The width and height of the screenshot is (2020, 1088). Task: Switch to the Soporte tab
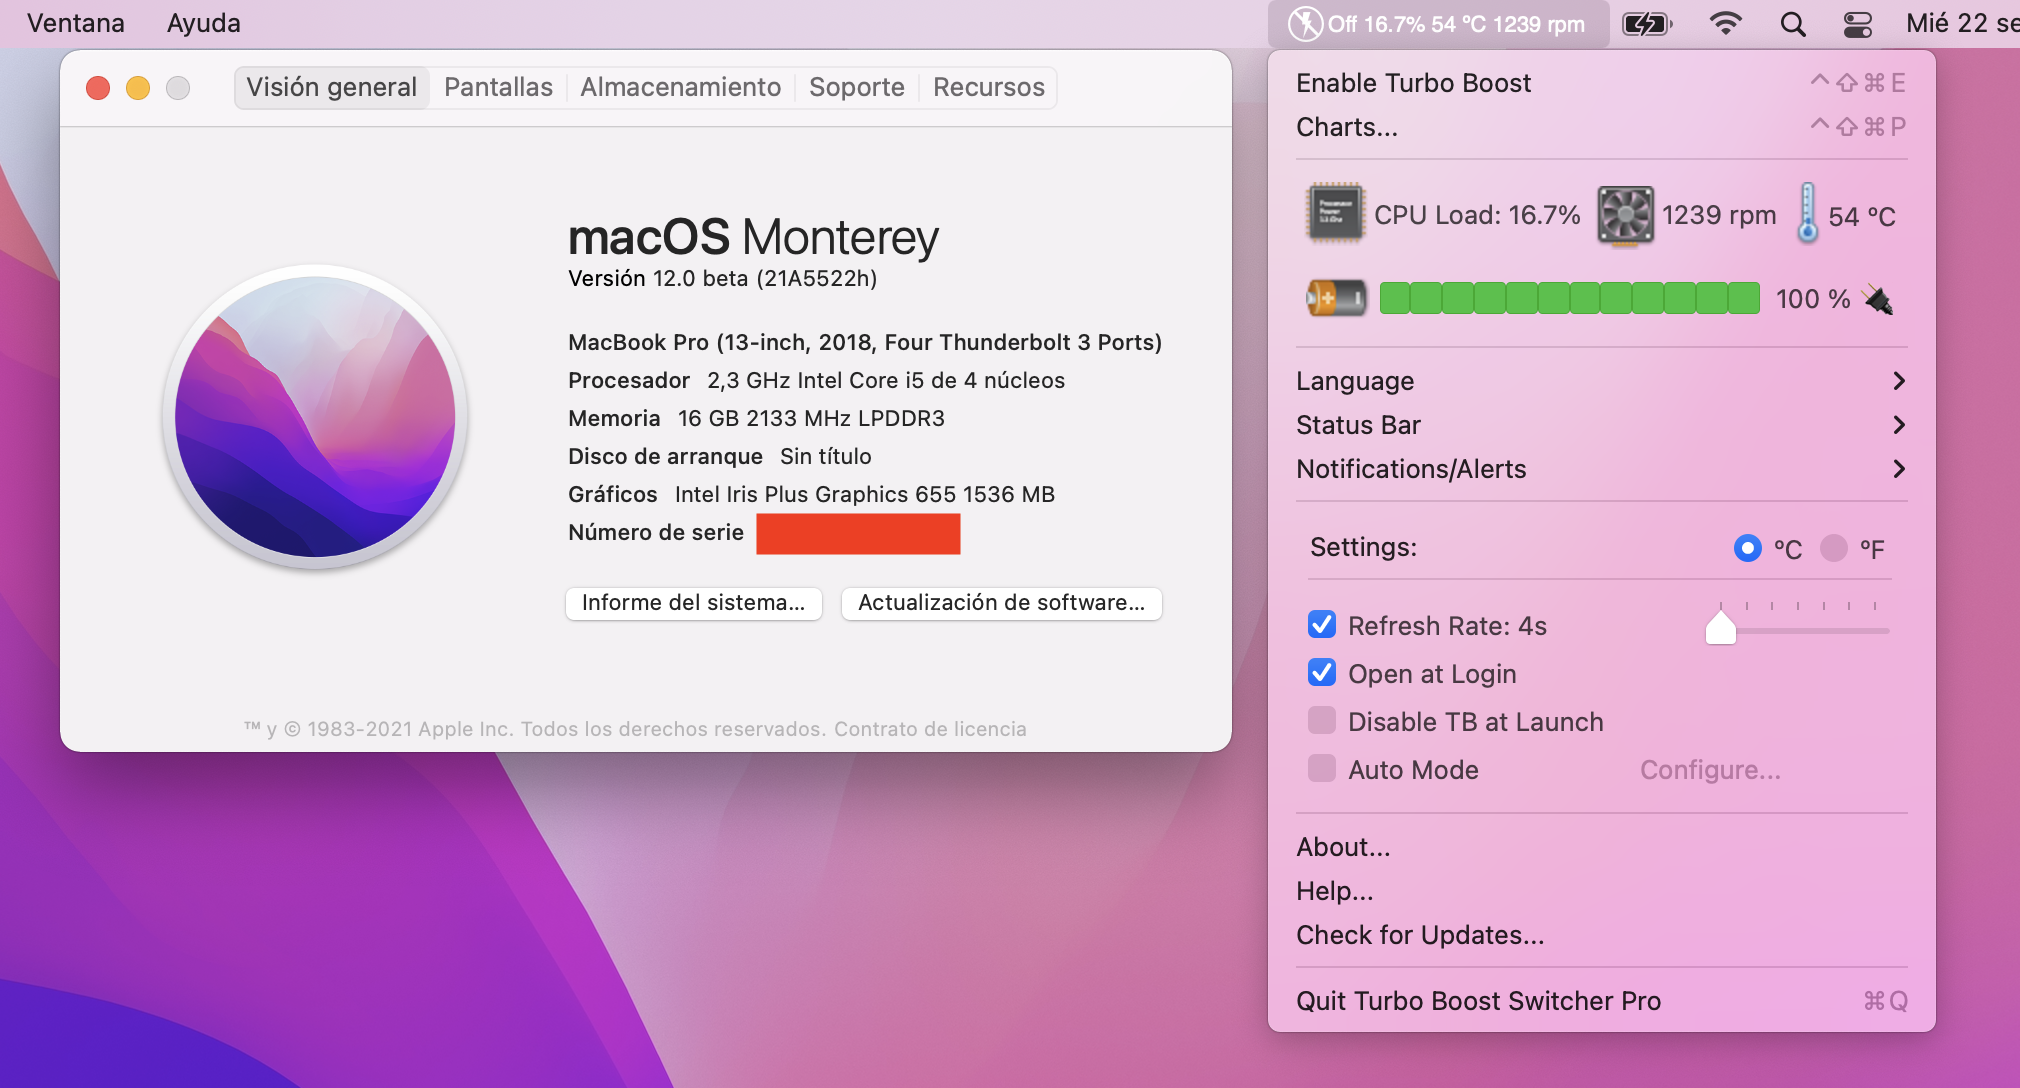(x=857, y=87)
